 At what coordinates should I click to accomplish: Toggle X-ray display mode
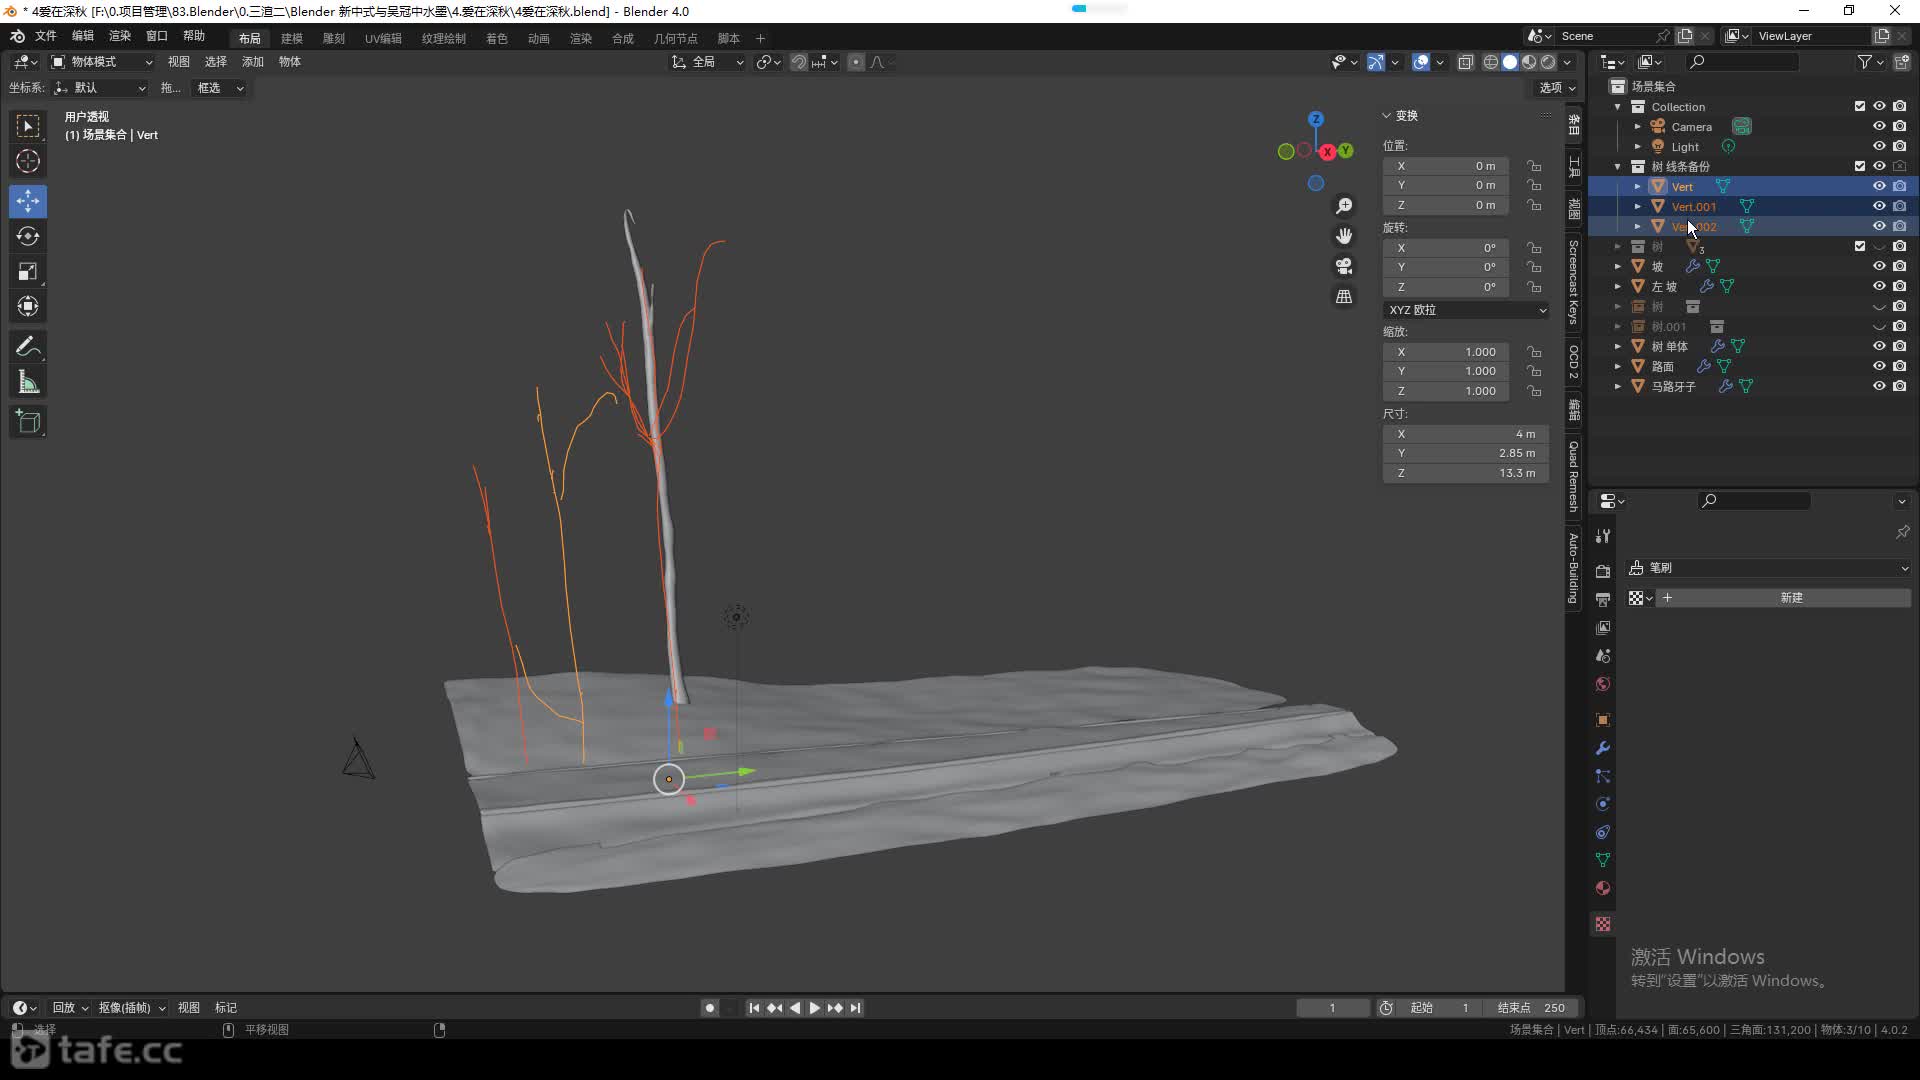(x=1466, y=62)
